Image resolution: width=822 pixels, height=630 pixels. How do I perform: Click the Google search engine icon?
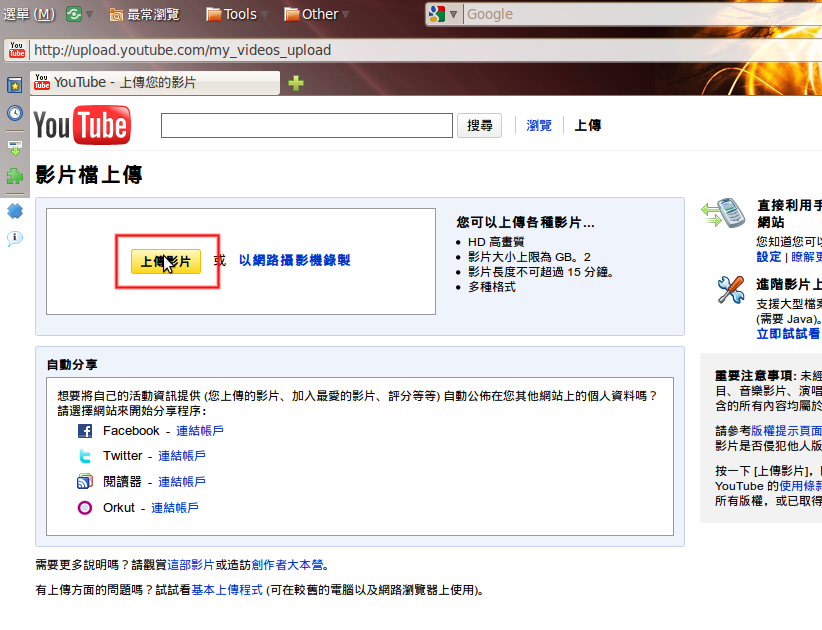(x=437, y=14)
